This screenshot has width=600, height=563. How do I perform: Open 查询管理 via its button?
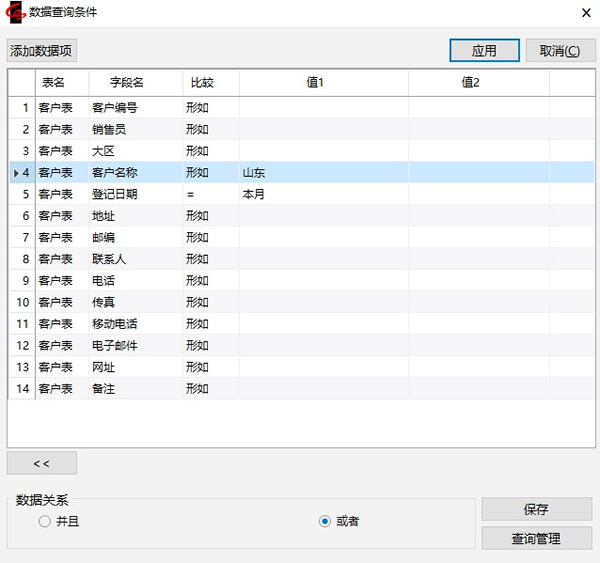click(x=536, y=538)
